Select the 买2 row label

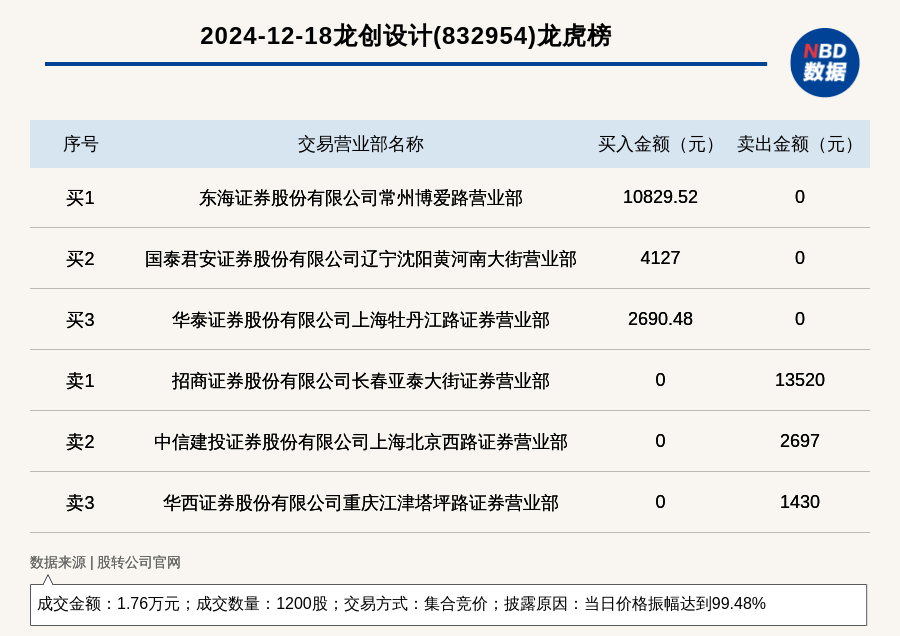pyautogui.click(x=80, y=259)
